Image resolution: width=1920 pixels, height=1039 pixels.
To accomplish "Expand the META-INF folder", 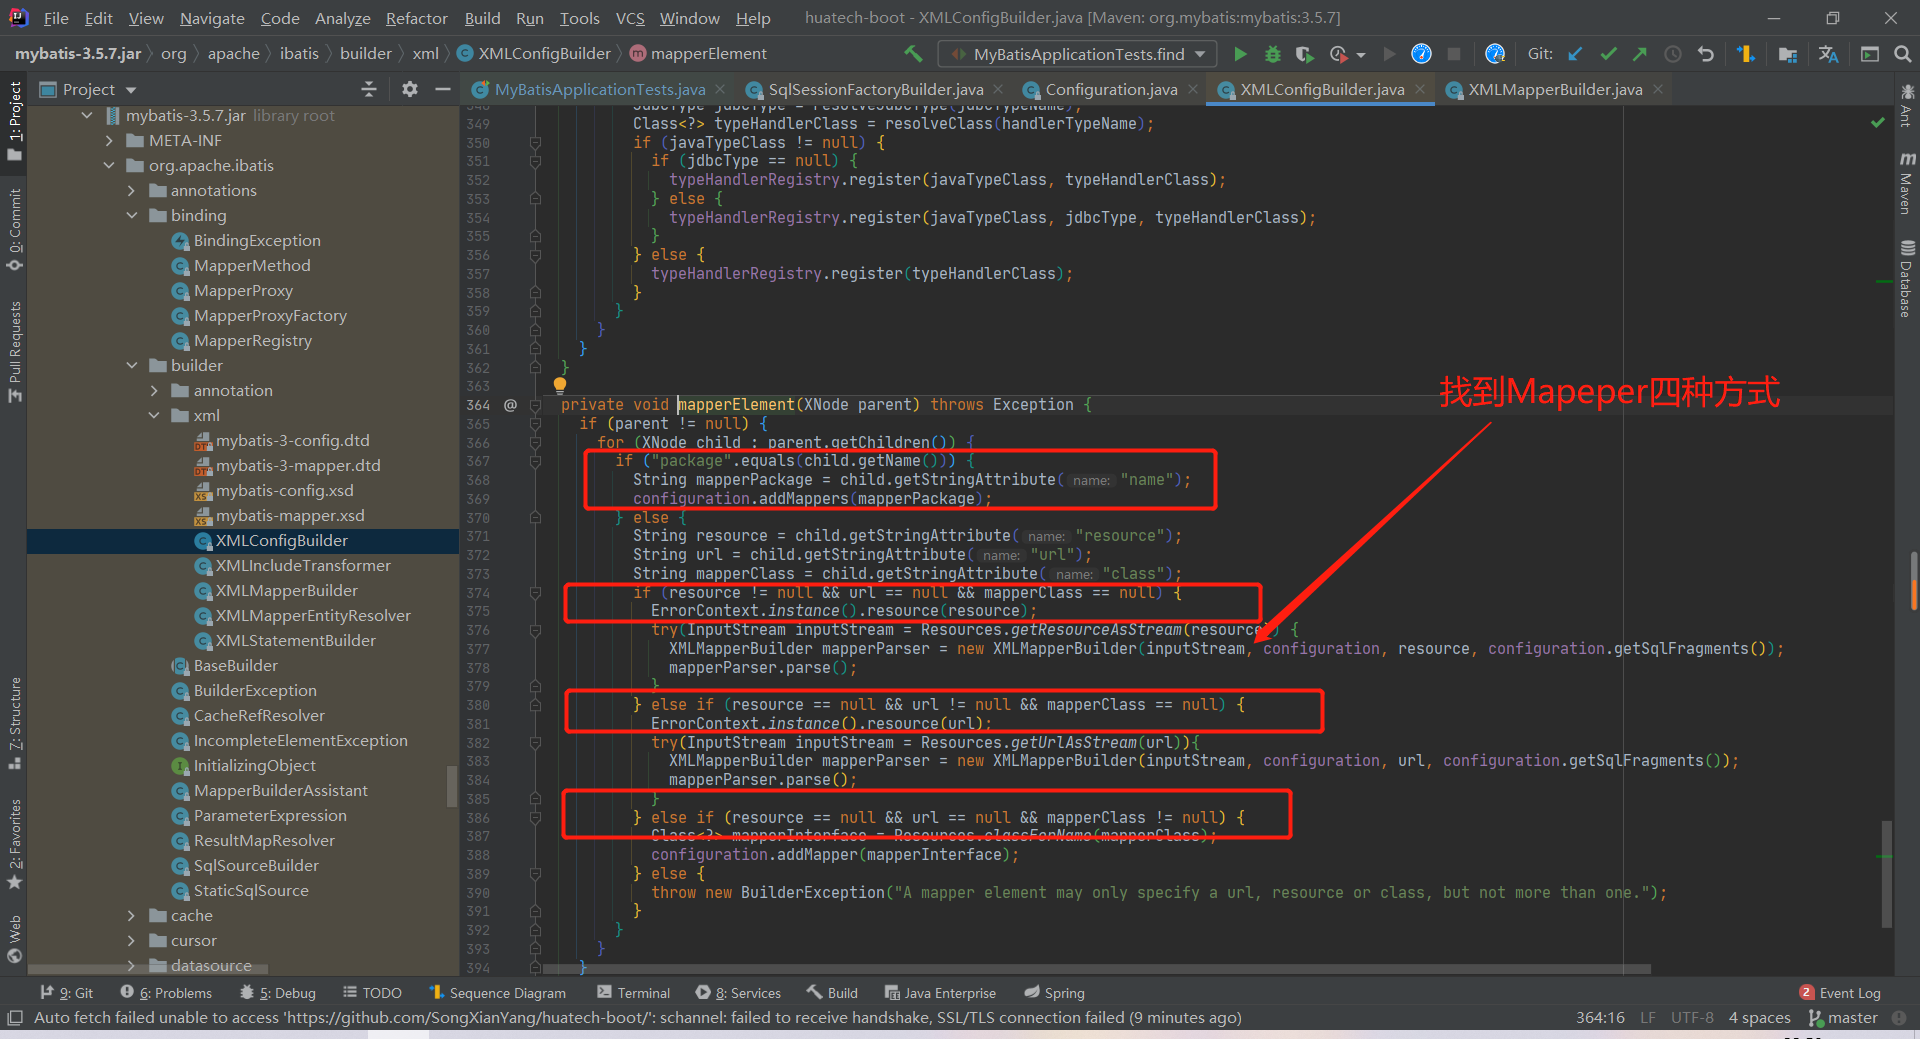I will click(109, 141).
